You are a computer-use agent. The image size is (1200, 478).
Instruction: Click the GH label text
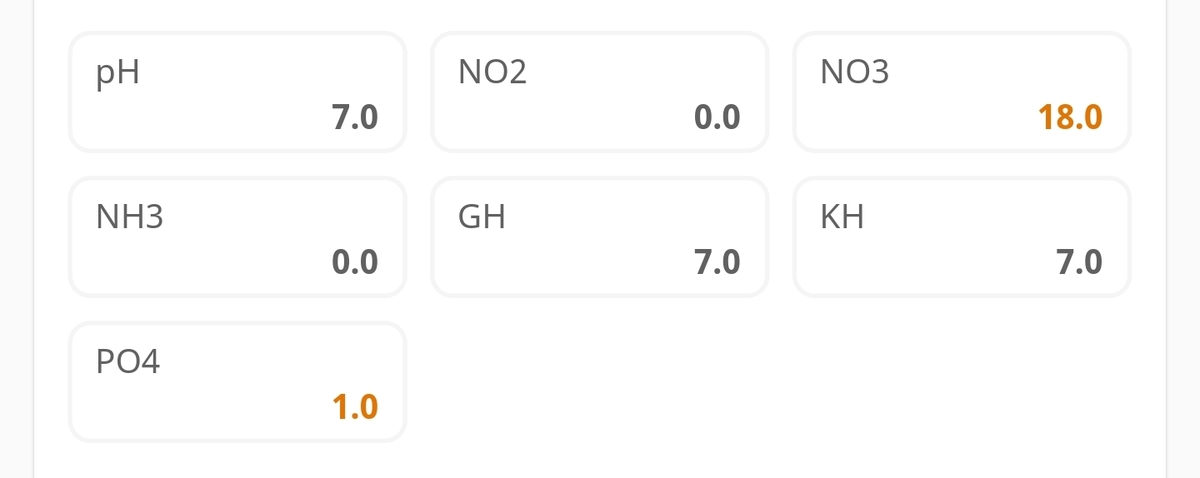point(482,217)
